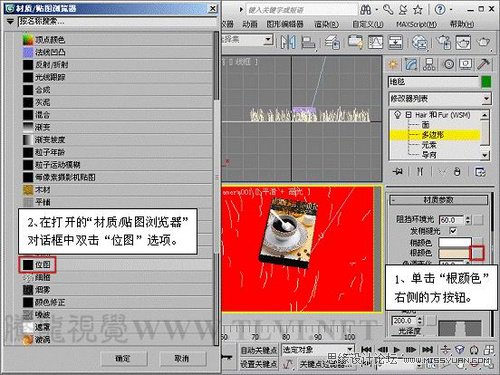Collapse the Hair 和 Fur (WSM) tree node
Screen dimensions: 500x375
408,115
